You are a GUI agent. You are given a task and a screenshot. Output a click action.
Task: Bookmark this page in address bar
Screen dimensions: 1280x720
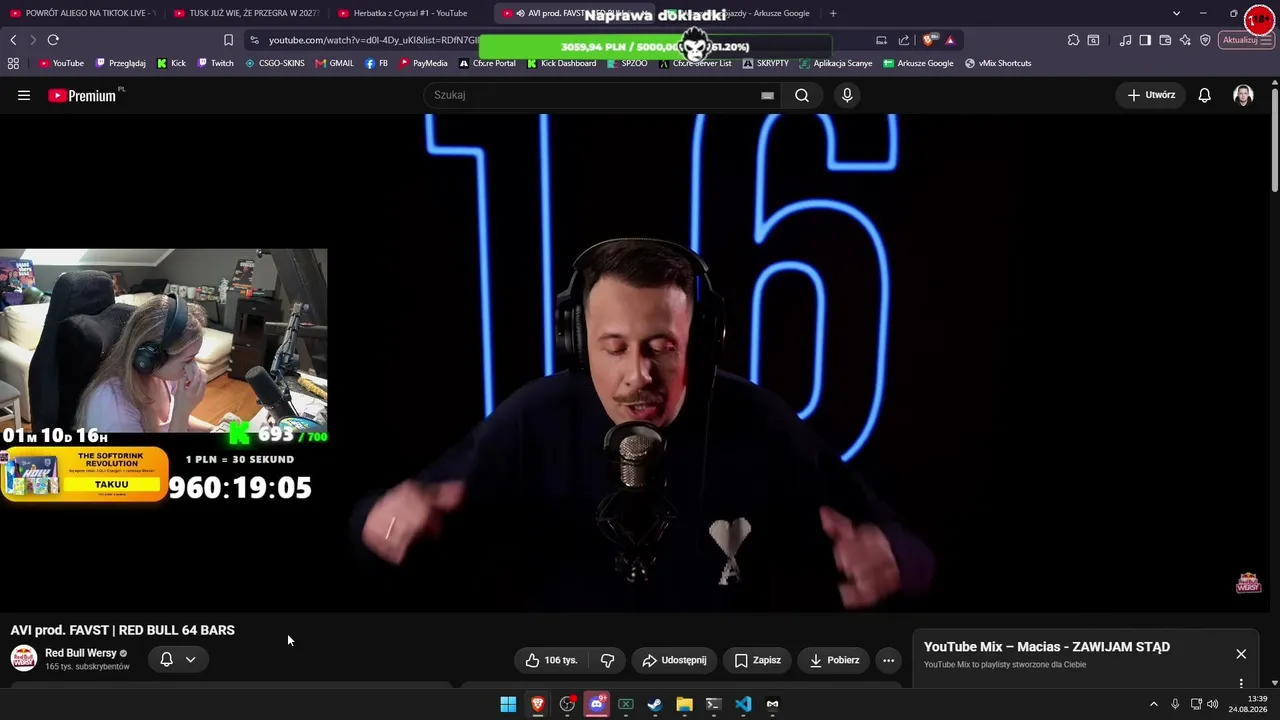(x=228, y=40)
